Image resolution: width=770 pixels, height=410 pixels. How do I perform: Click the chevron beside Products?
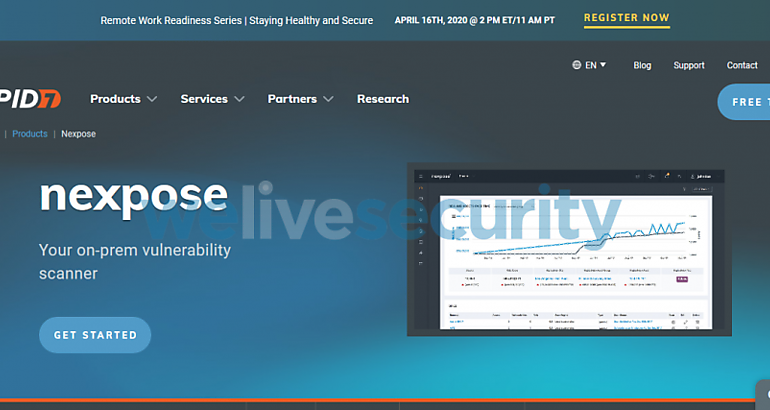[x=152, y=99]
